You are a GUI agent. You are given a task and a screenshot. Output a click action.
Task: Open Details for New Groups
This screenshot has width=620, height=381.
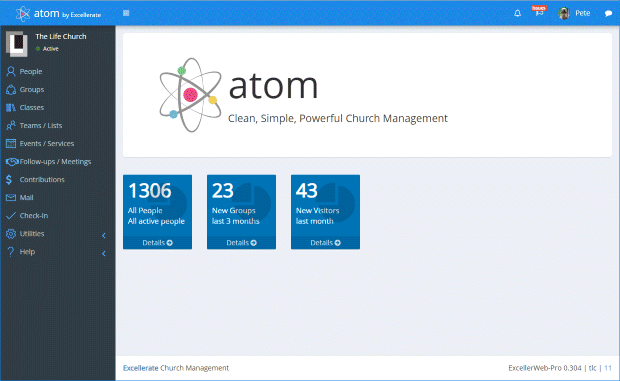[241, 243]
